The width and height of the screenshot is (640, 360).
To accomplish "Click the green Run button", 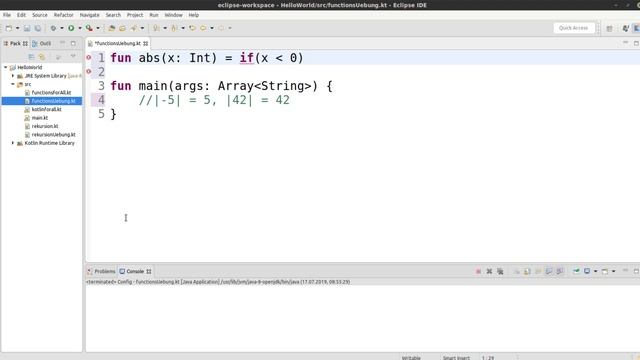I will (71, 28).
